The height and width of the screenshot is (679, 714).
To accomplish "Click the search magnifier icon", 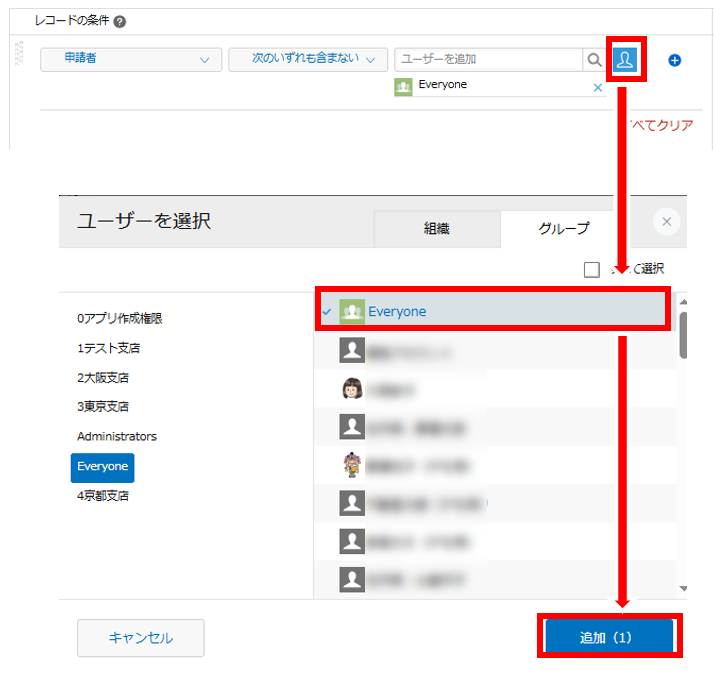I will pos(594,60).
